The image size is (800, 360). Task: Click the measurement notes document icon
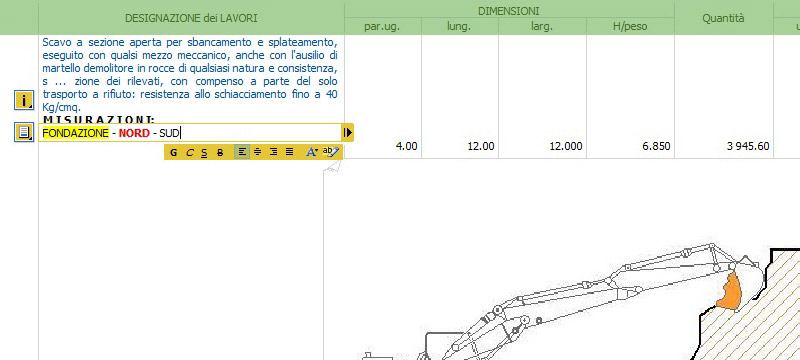pyautogui.click(x=23, y=133)
